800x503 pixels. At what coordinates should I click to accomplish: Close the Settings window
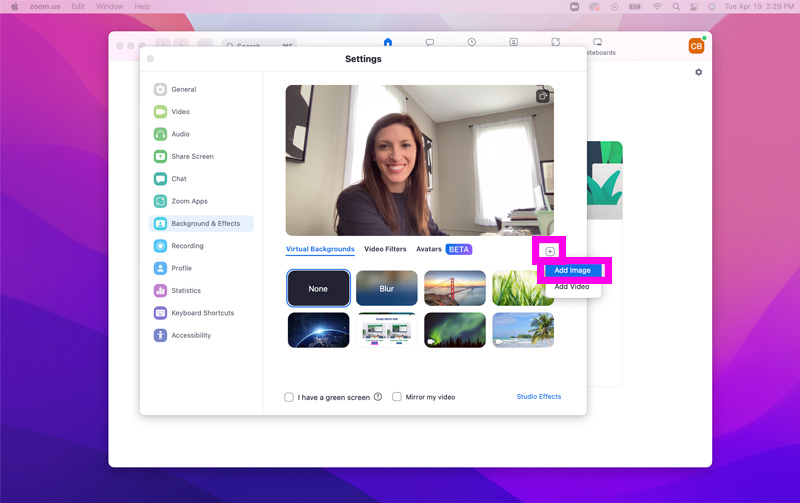pyautogui.click(x=151, y=59)
